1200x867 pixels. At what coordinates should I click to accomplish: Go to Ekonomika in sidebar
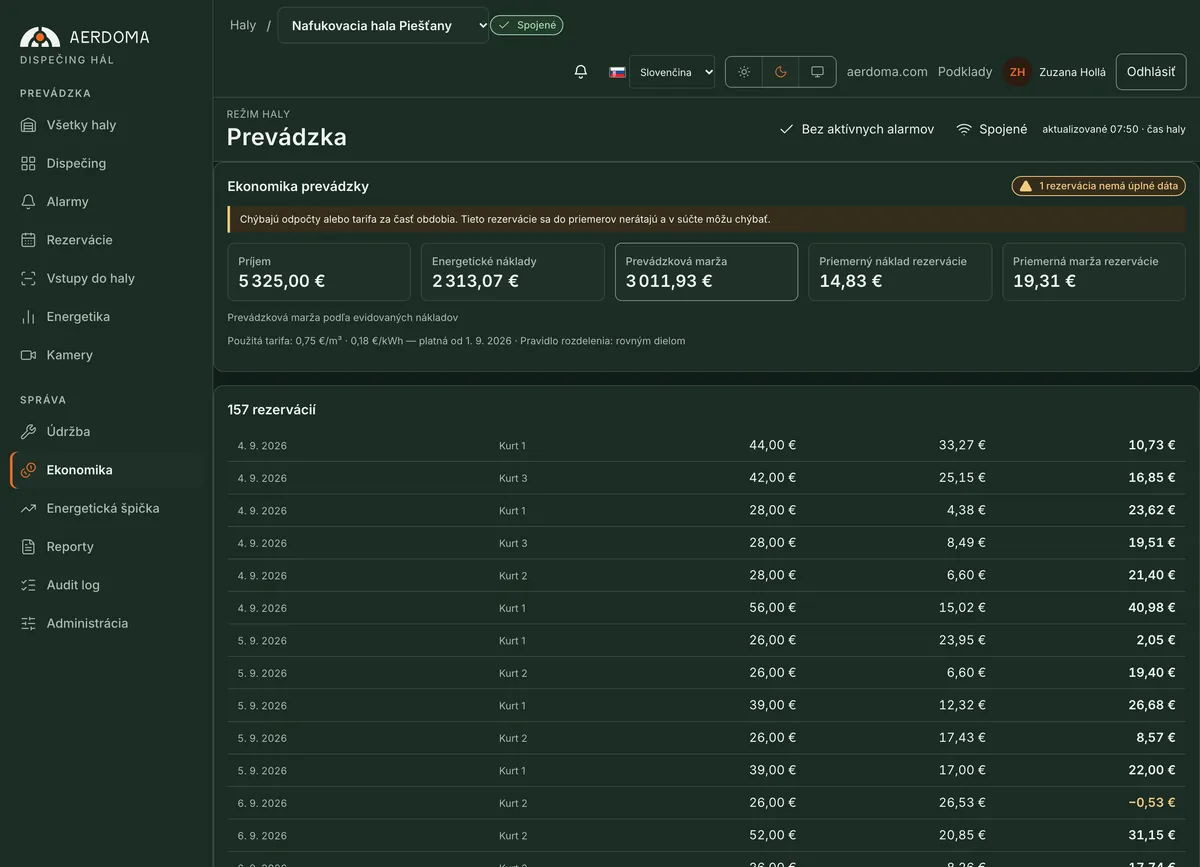pyautogui.click(x=107, y=470)
